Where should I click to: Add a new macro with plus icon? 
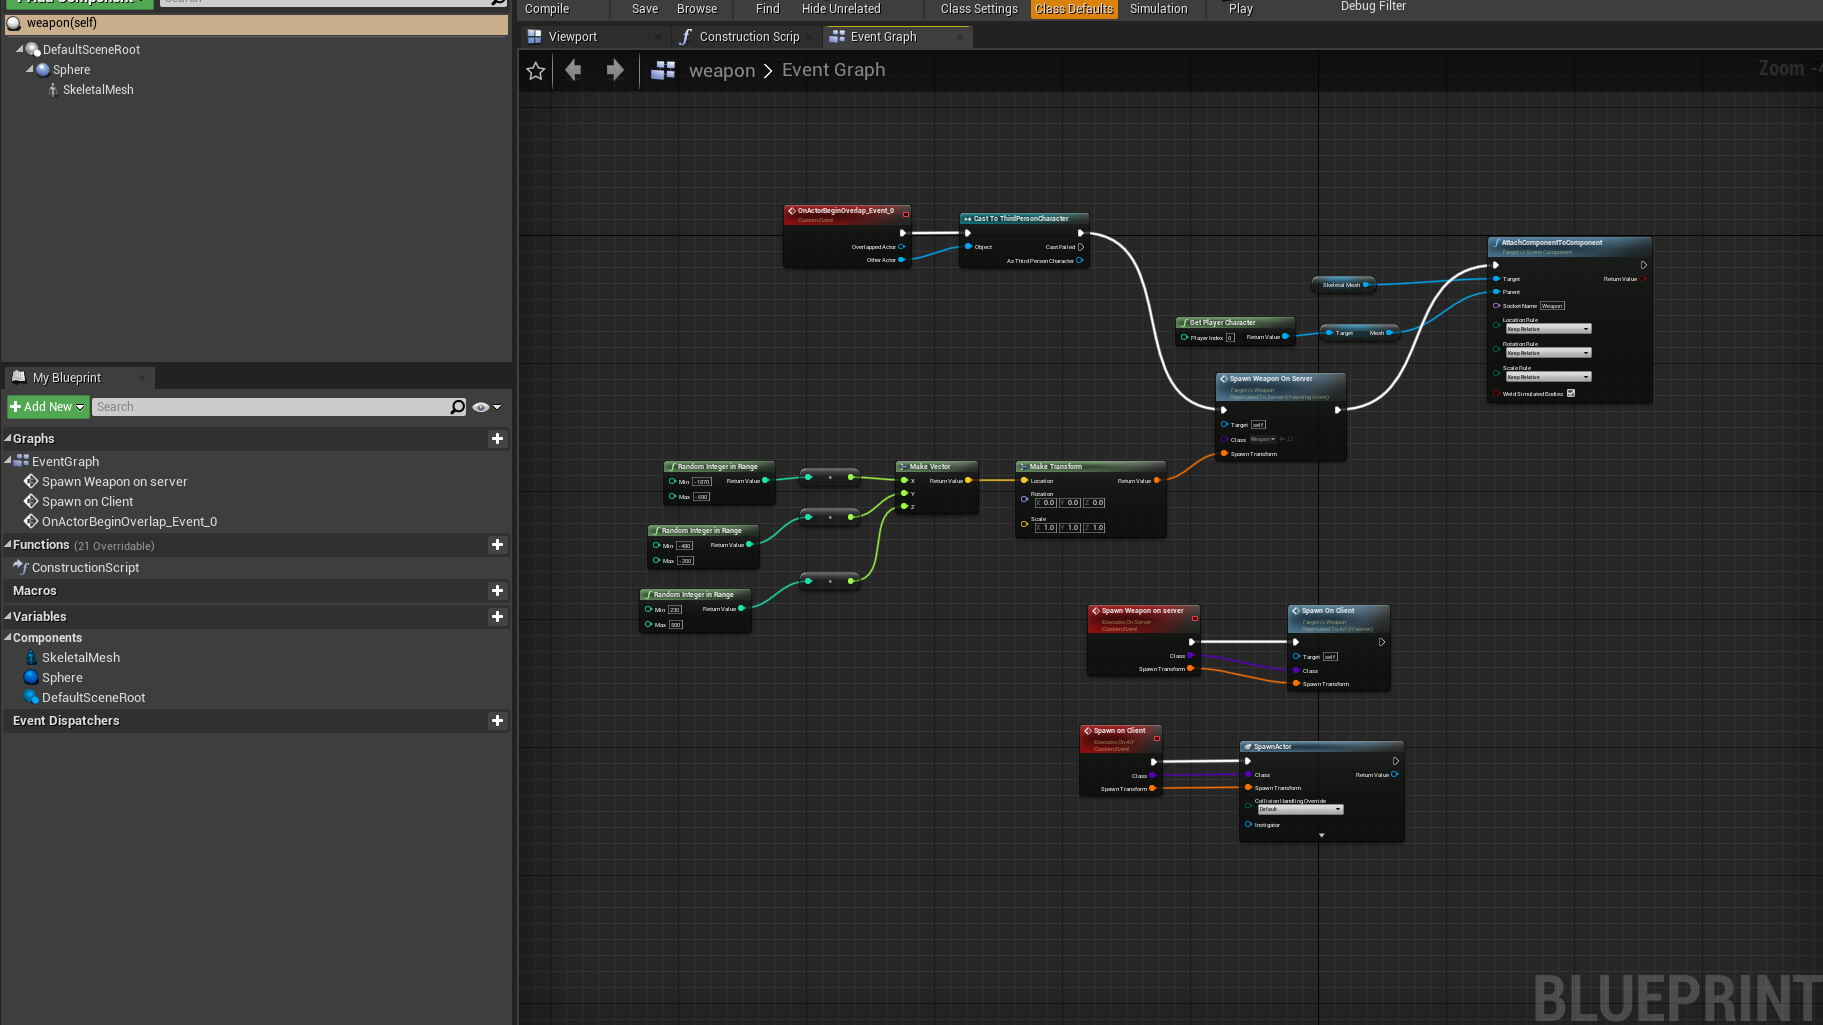coord(497,591)
